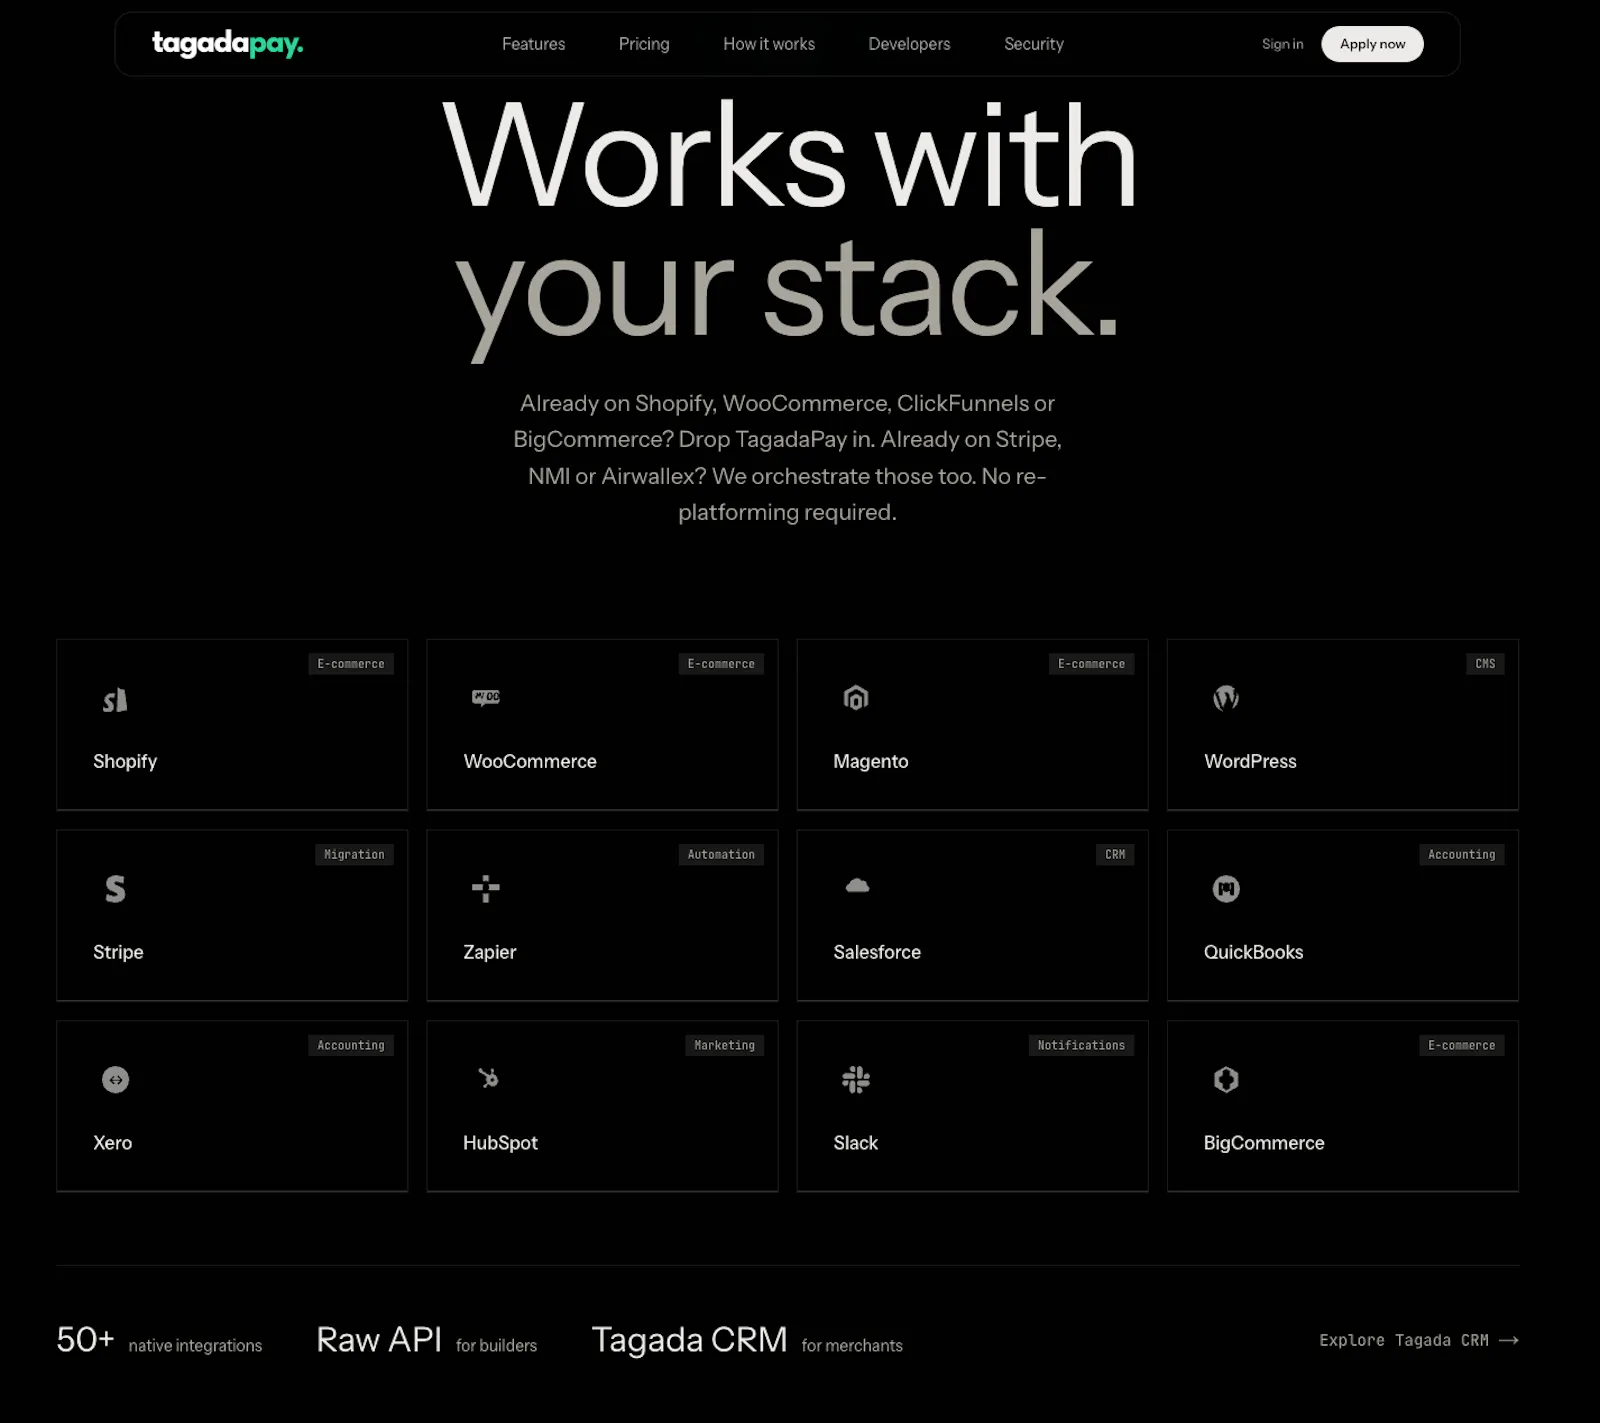Click the HubSpot card name
The image size is (1600, 1423).
[x=500, y=1143]
